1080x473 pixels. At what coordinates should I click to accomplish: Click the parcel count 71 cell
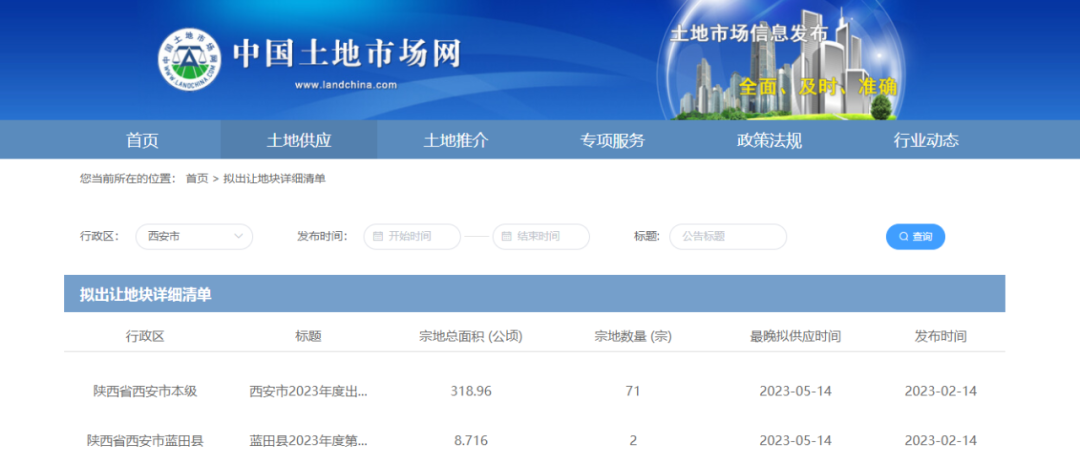pos(633,391)
